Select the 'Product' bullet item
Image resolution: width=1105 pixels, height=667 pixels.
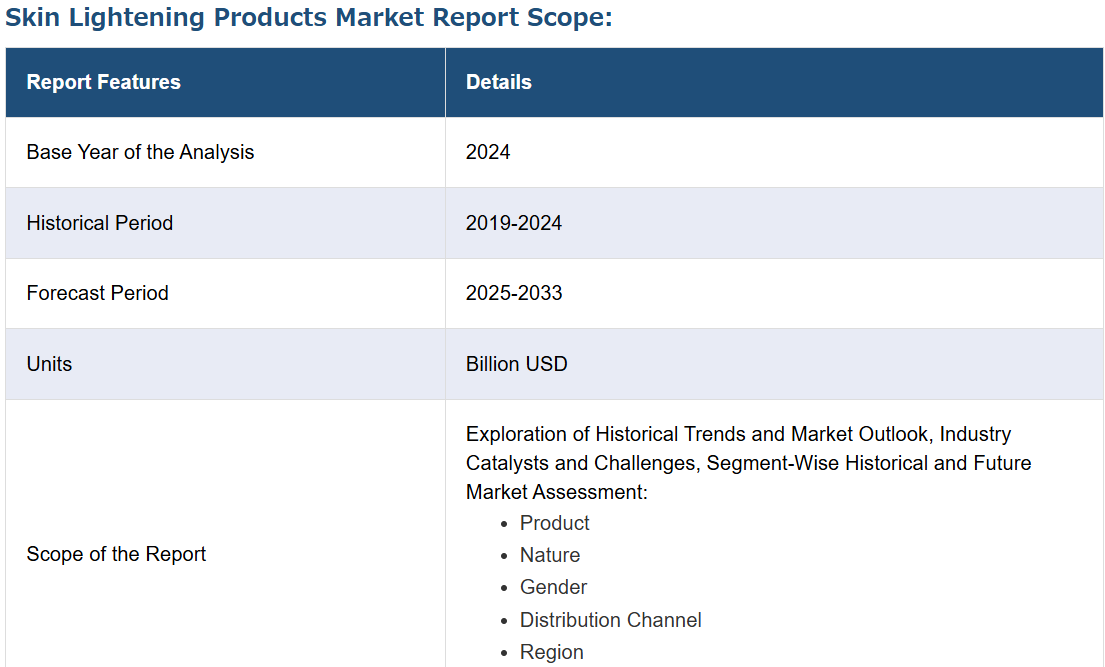pos(555,523)
